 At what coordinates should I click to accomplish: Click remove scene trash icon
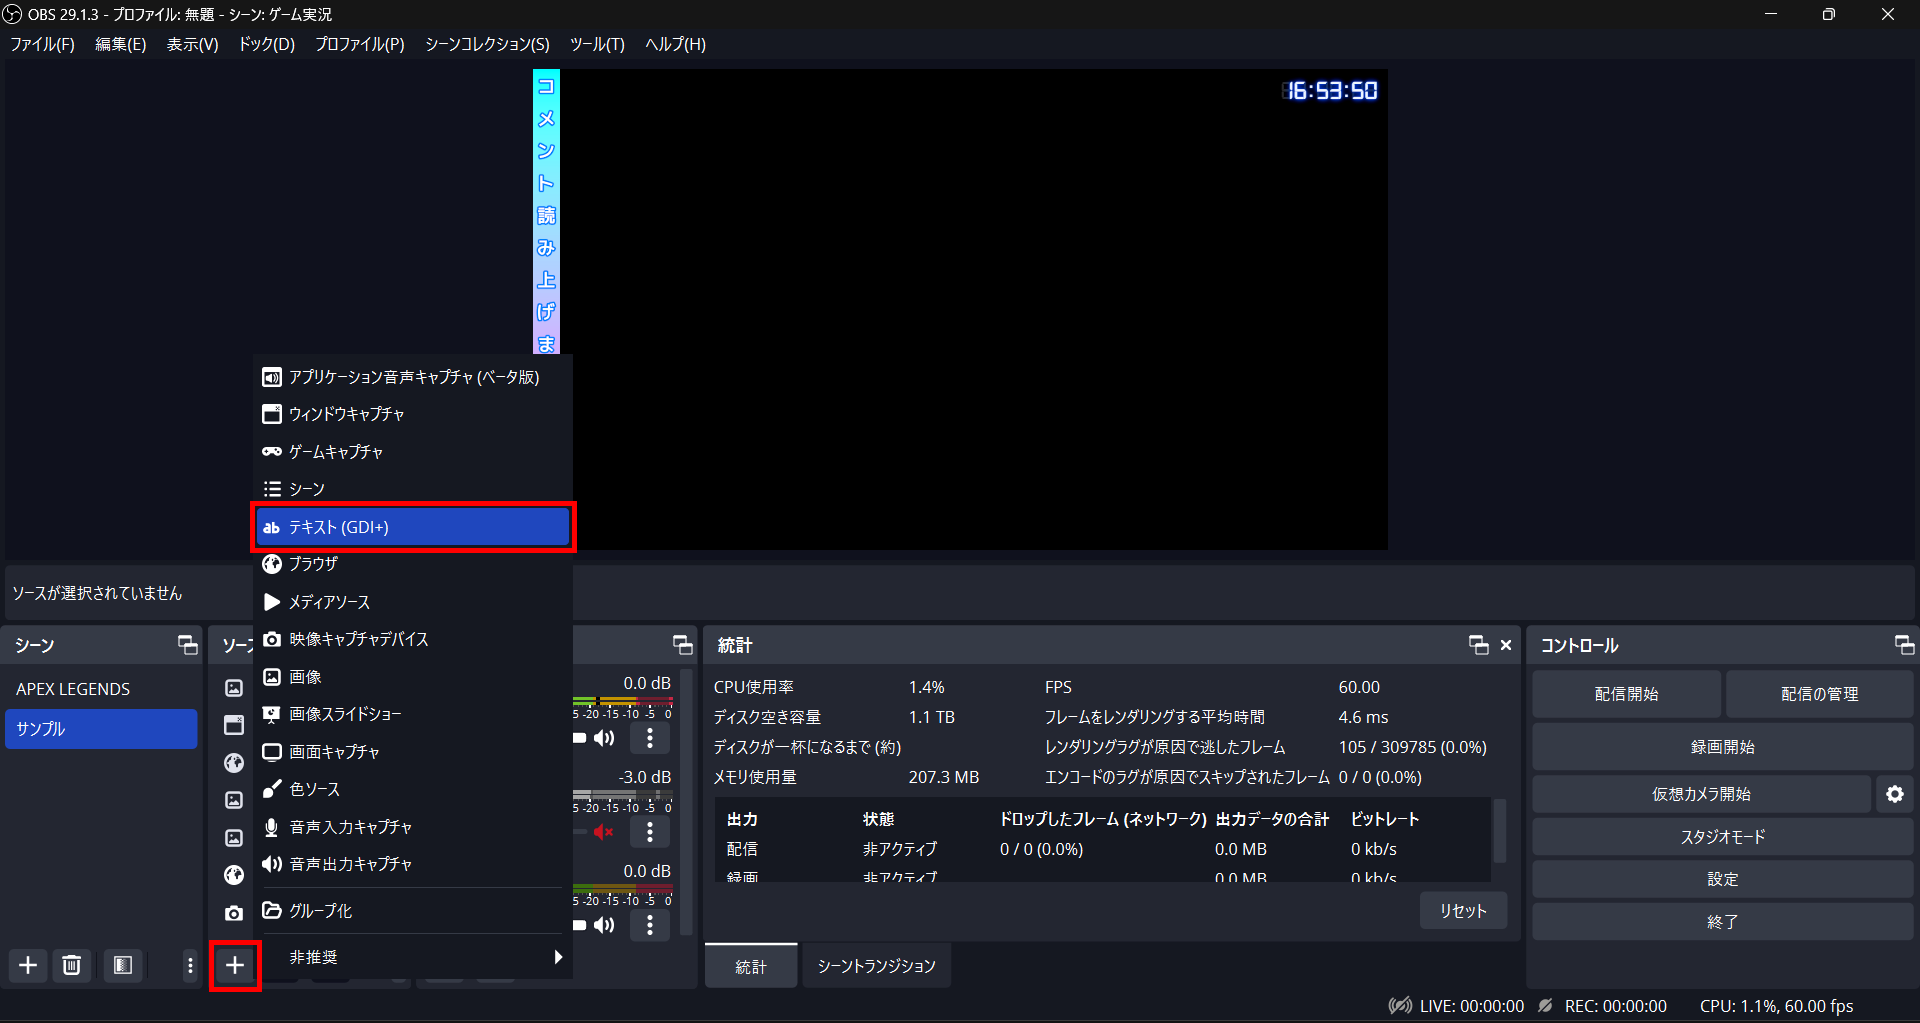(72, 965)
